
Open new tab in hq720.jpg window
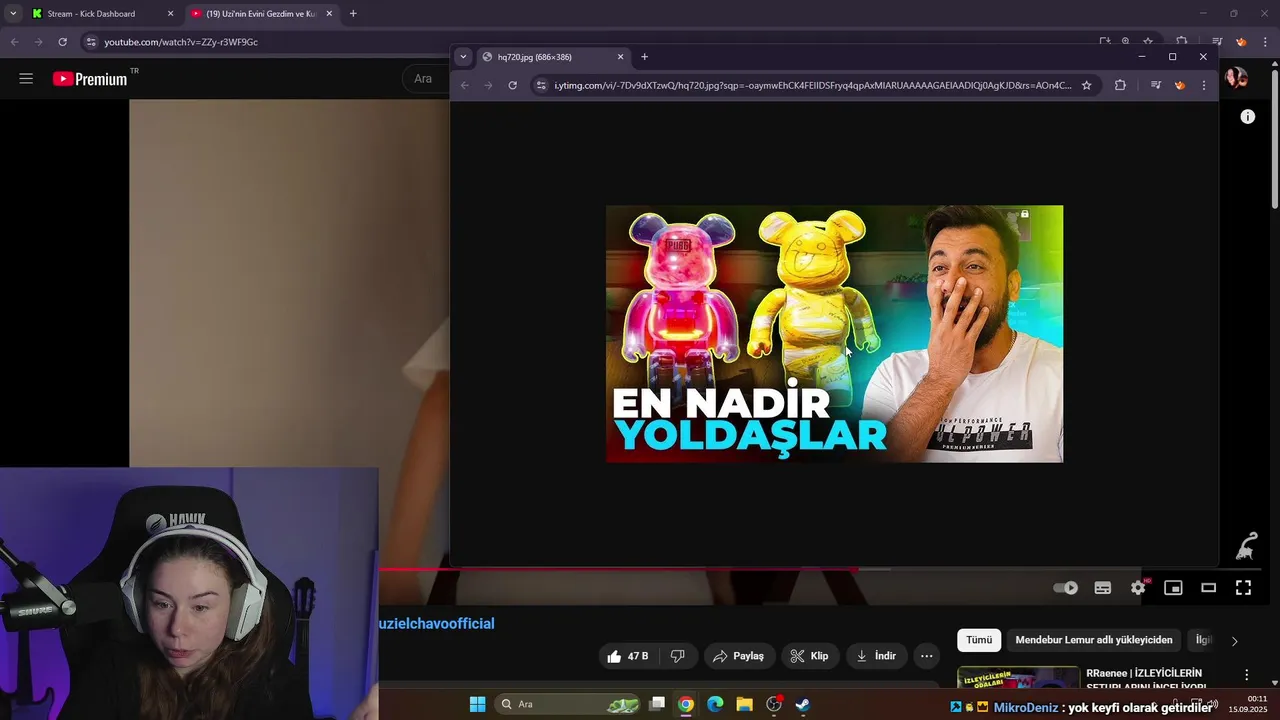click(644, 57)
